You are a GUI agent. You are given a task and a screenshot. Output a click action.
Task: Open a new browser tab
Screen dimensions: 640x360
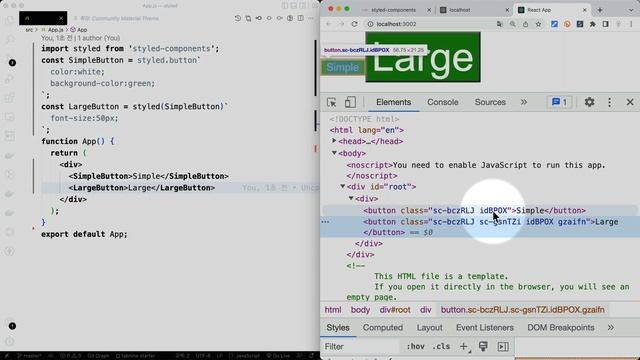click(600, 10)
